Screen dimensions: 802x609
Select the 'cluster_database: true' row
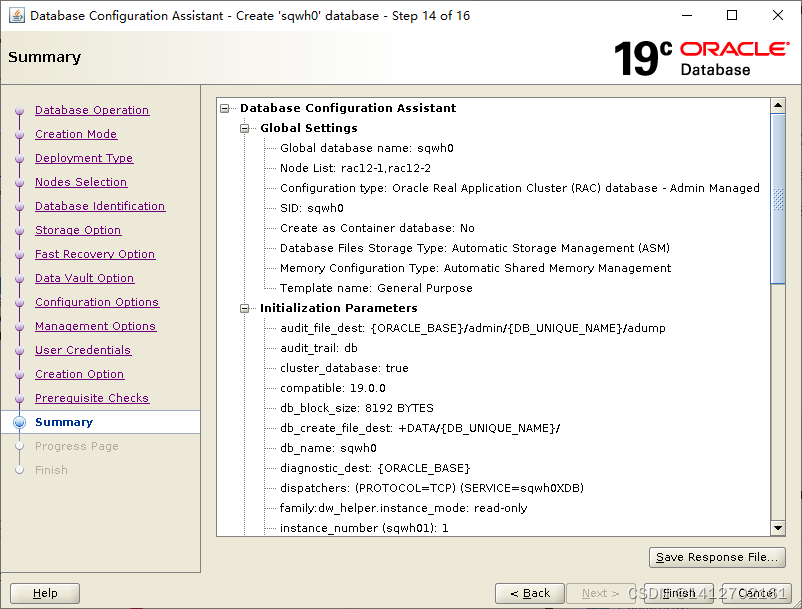click(345, 368)
